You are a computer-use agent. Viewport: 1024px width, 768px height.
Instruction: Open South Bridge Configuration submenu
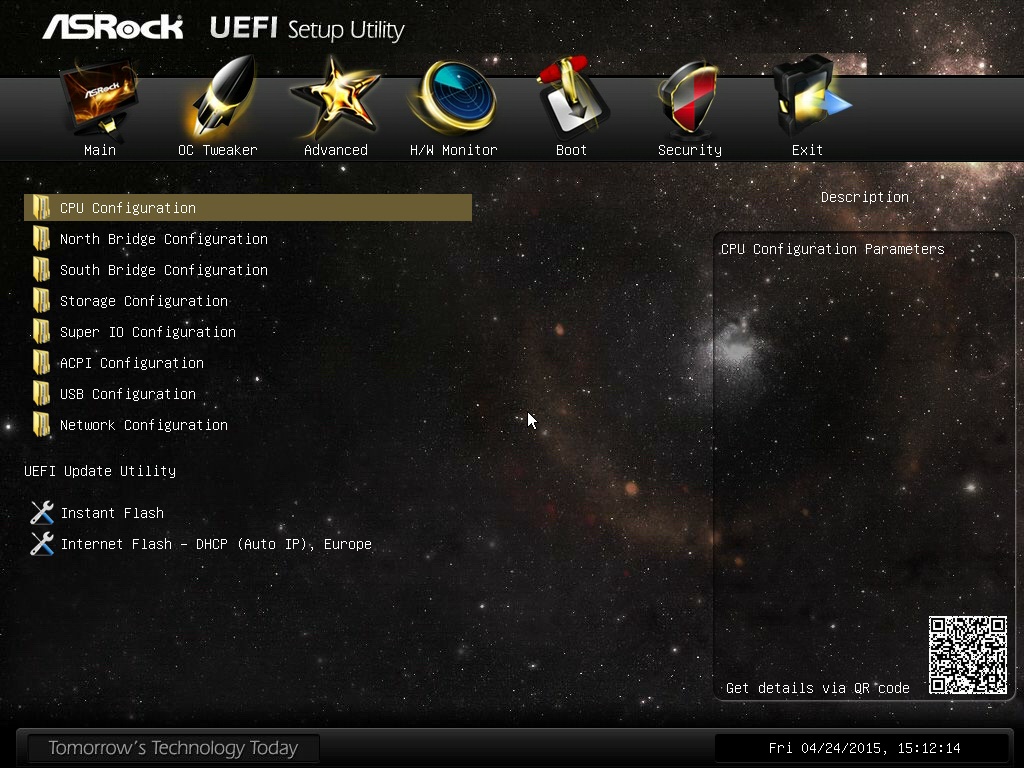pos(164,270)
